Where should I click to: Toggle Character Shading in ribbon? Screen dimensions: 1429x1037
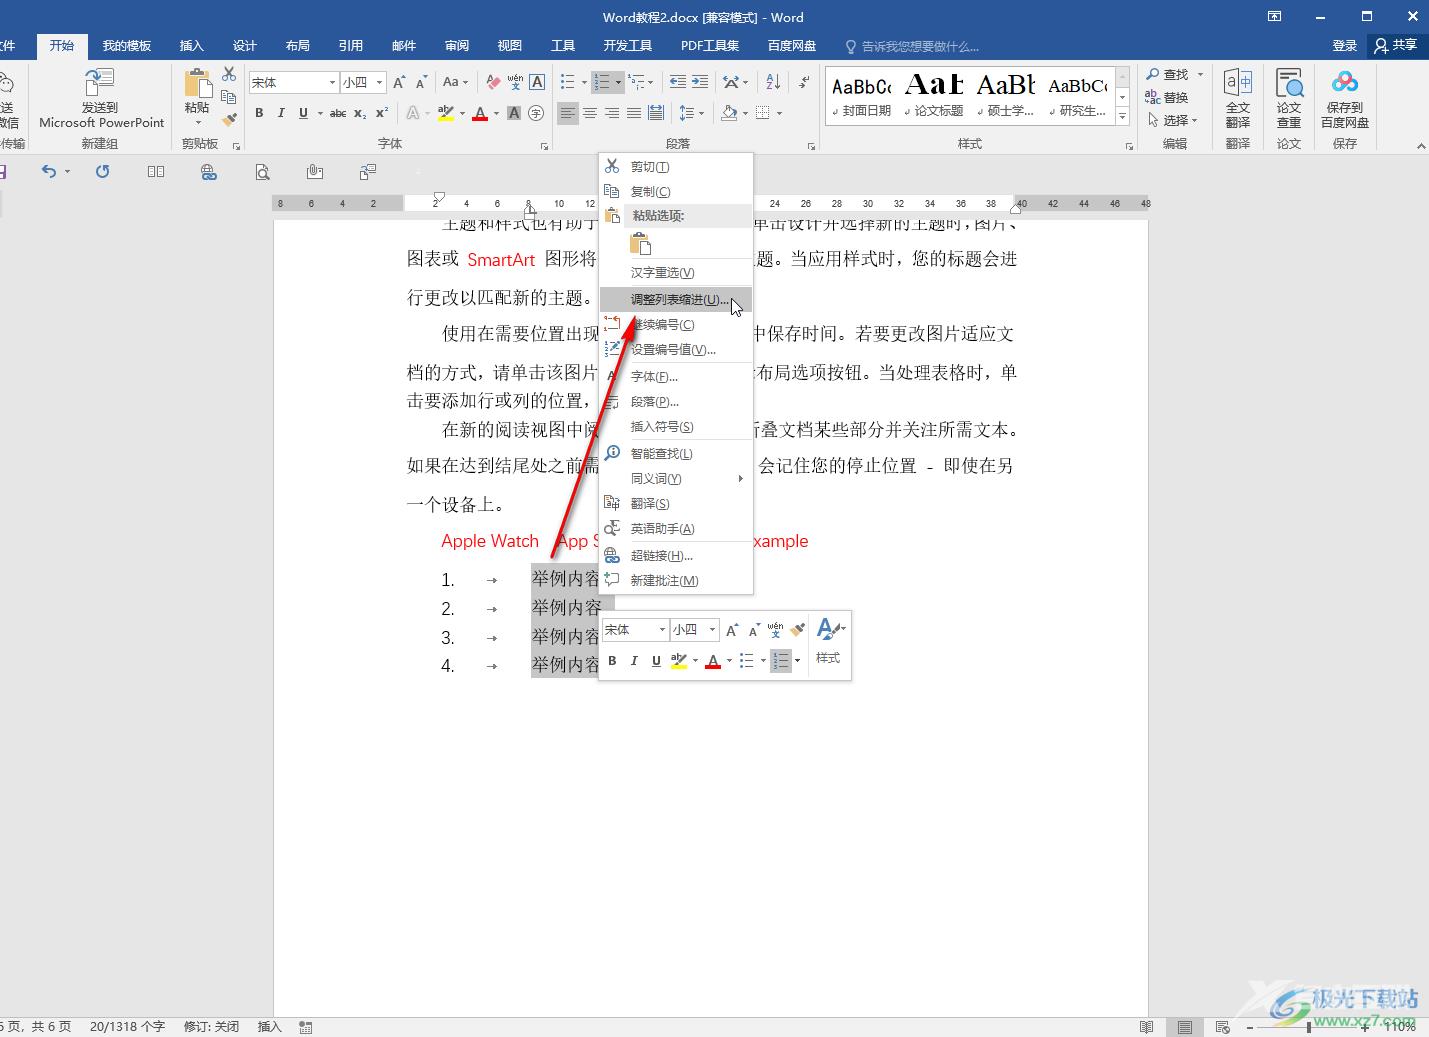pos(514,113)
